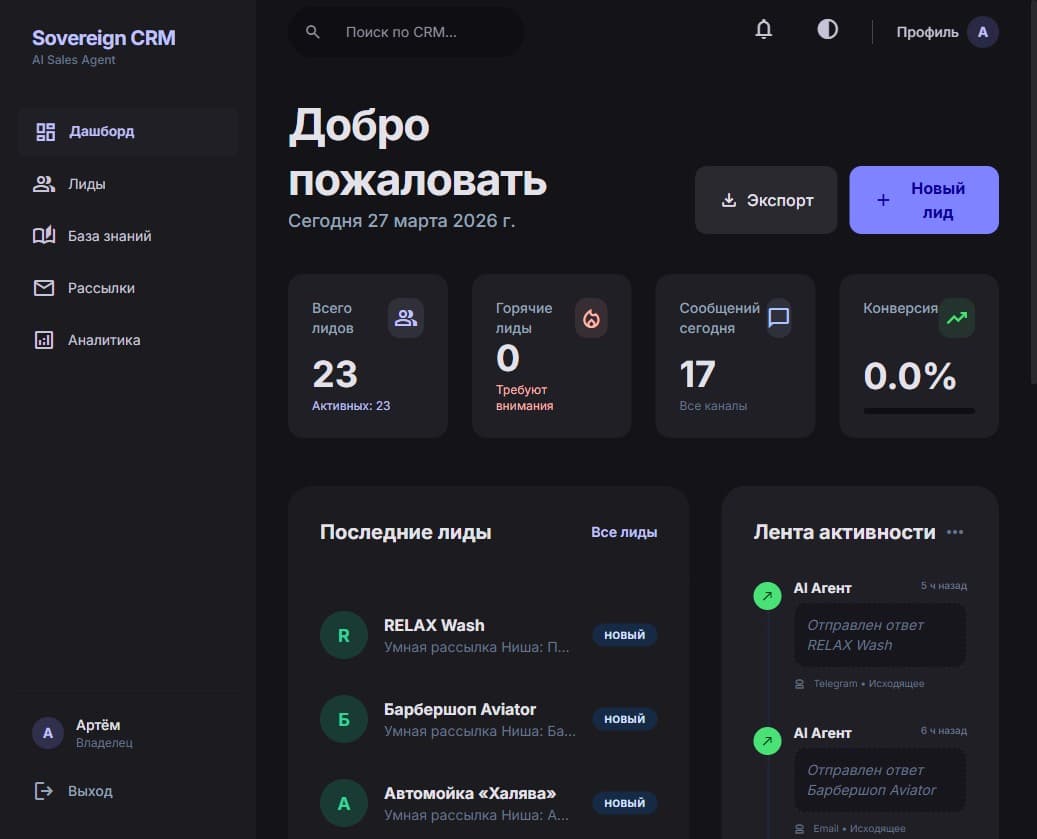Click the Барбершоп Aviator avatar Б

click(x=344, y=719)
